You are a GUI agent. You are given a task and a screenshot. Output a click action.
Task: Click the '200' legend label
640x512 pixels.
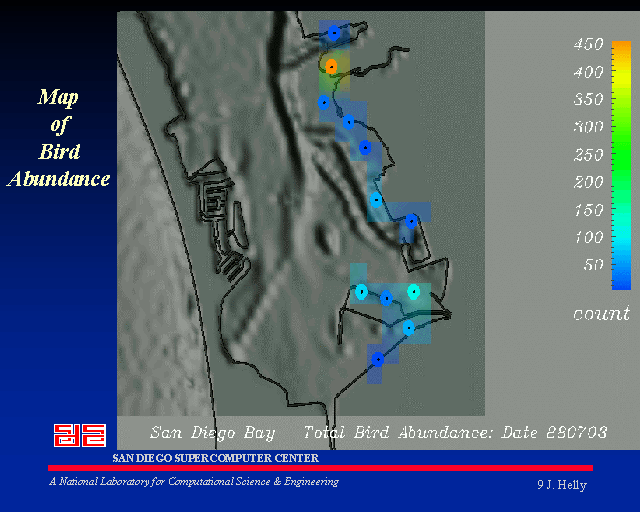[588, 182]
